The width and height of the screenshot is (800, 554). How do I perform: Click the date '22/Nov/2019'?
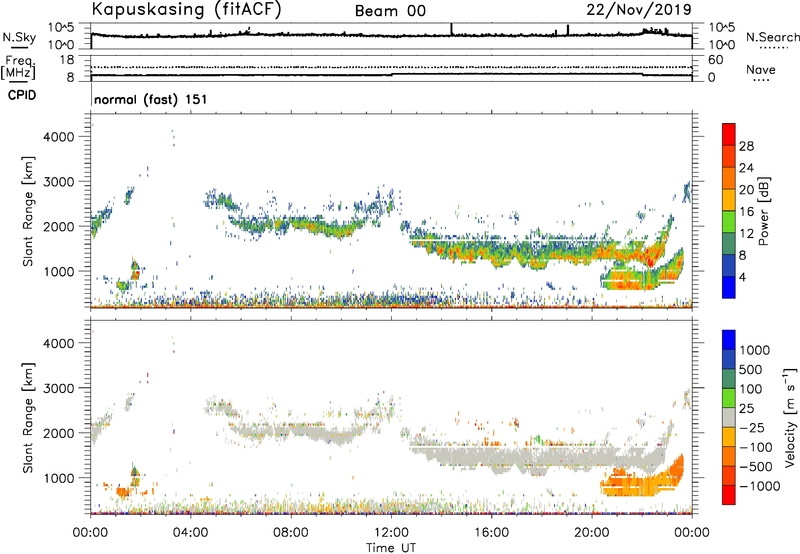(639, 10)
